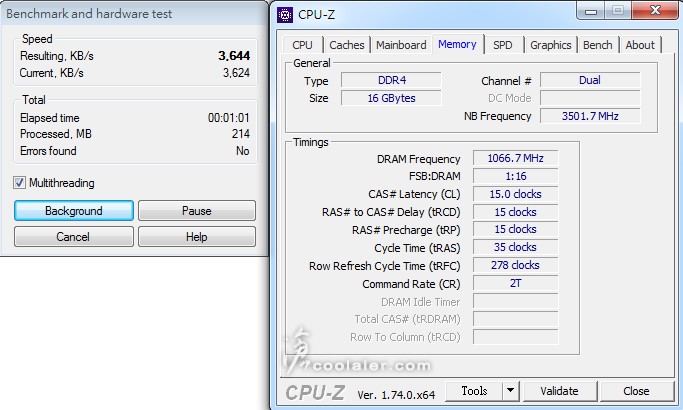Click the Processed MB value 214
The image size is (683, 410).
(x=241, y=134)
